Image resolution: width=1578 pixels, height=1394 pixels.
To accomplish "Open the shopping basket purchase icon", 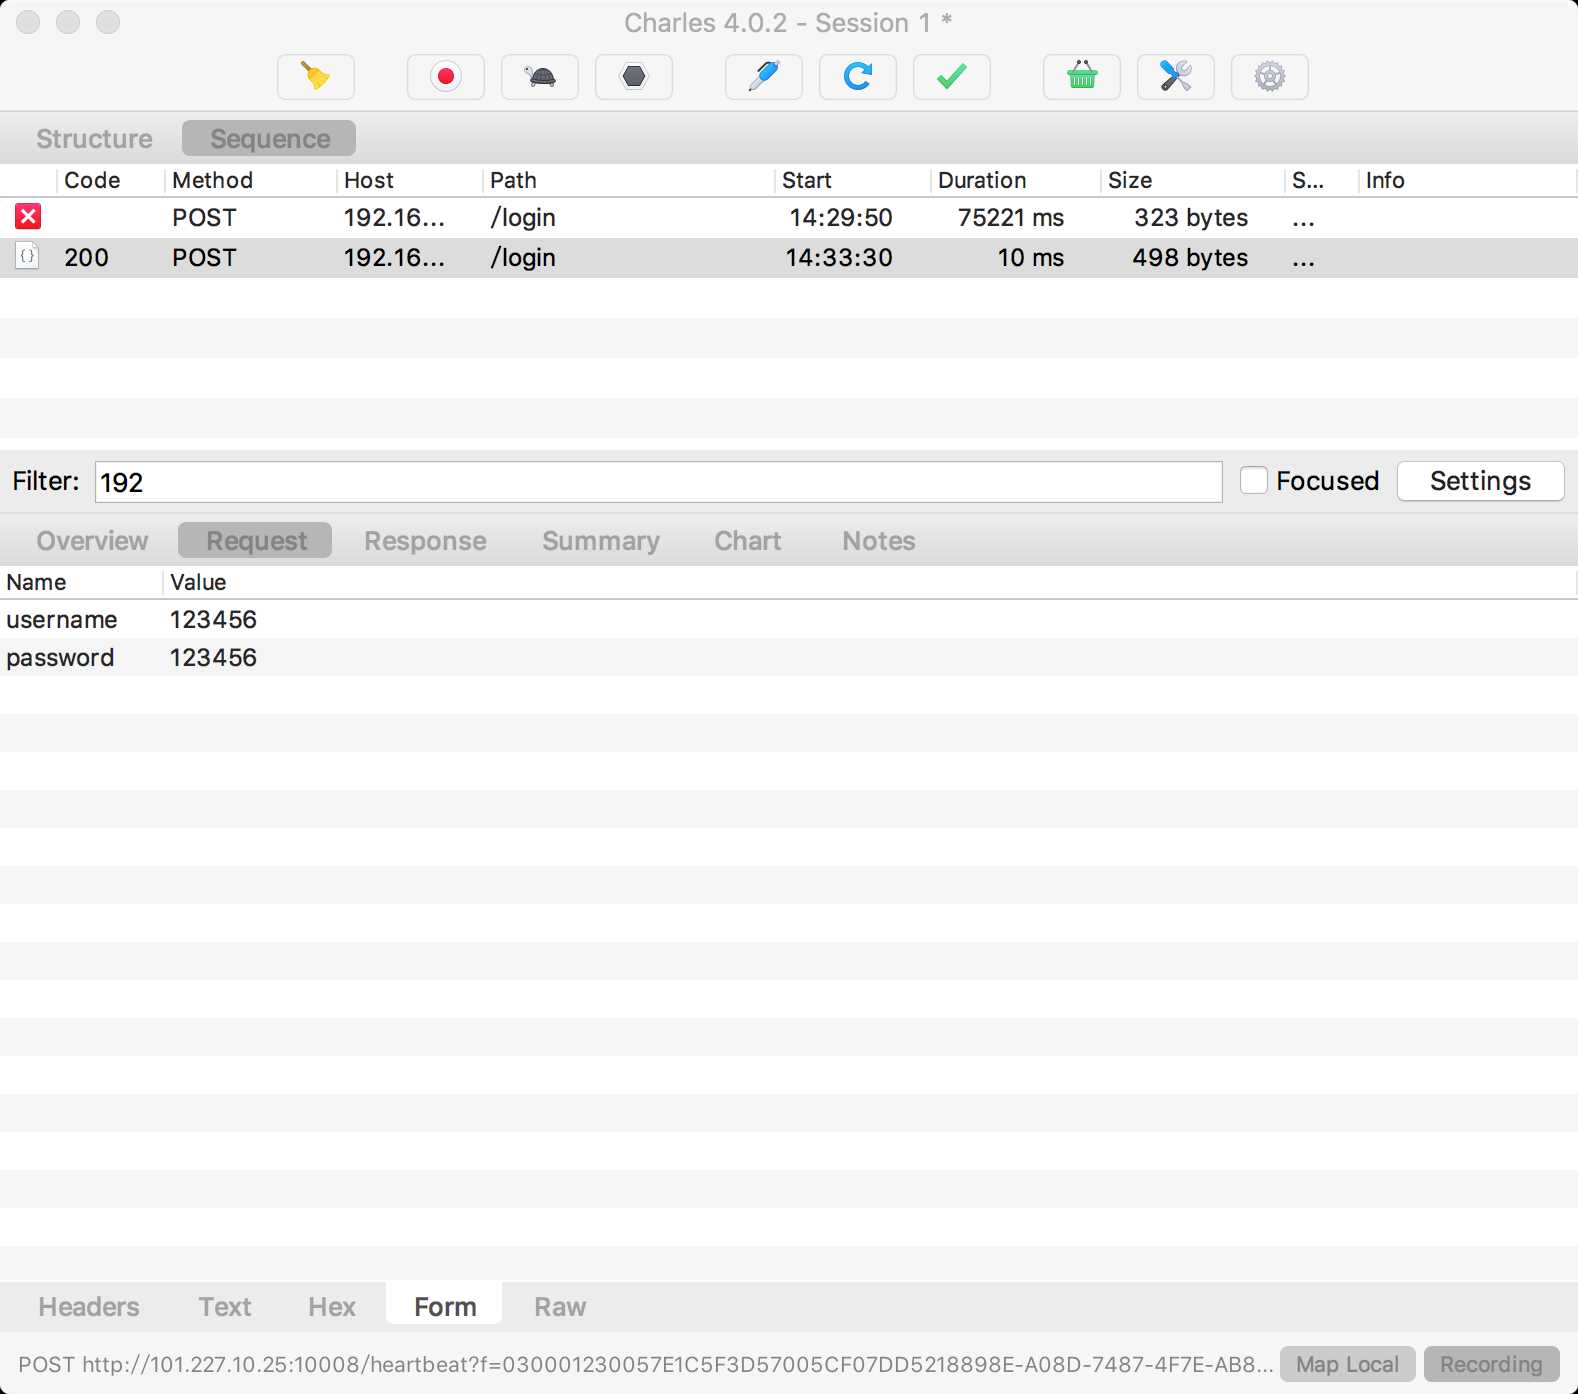I will (1082, 77).
